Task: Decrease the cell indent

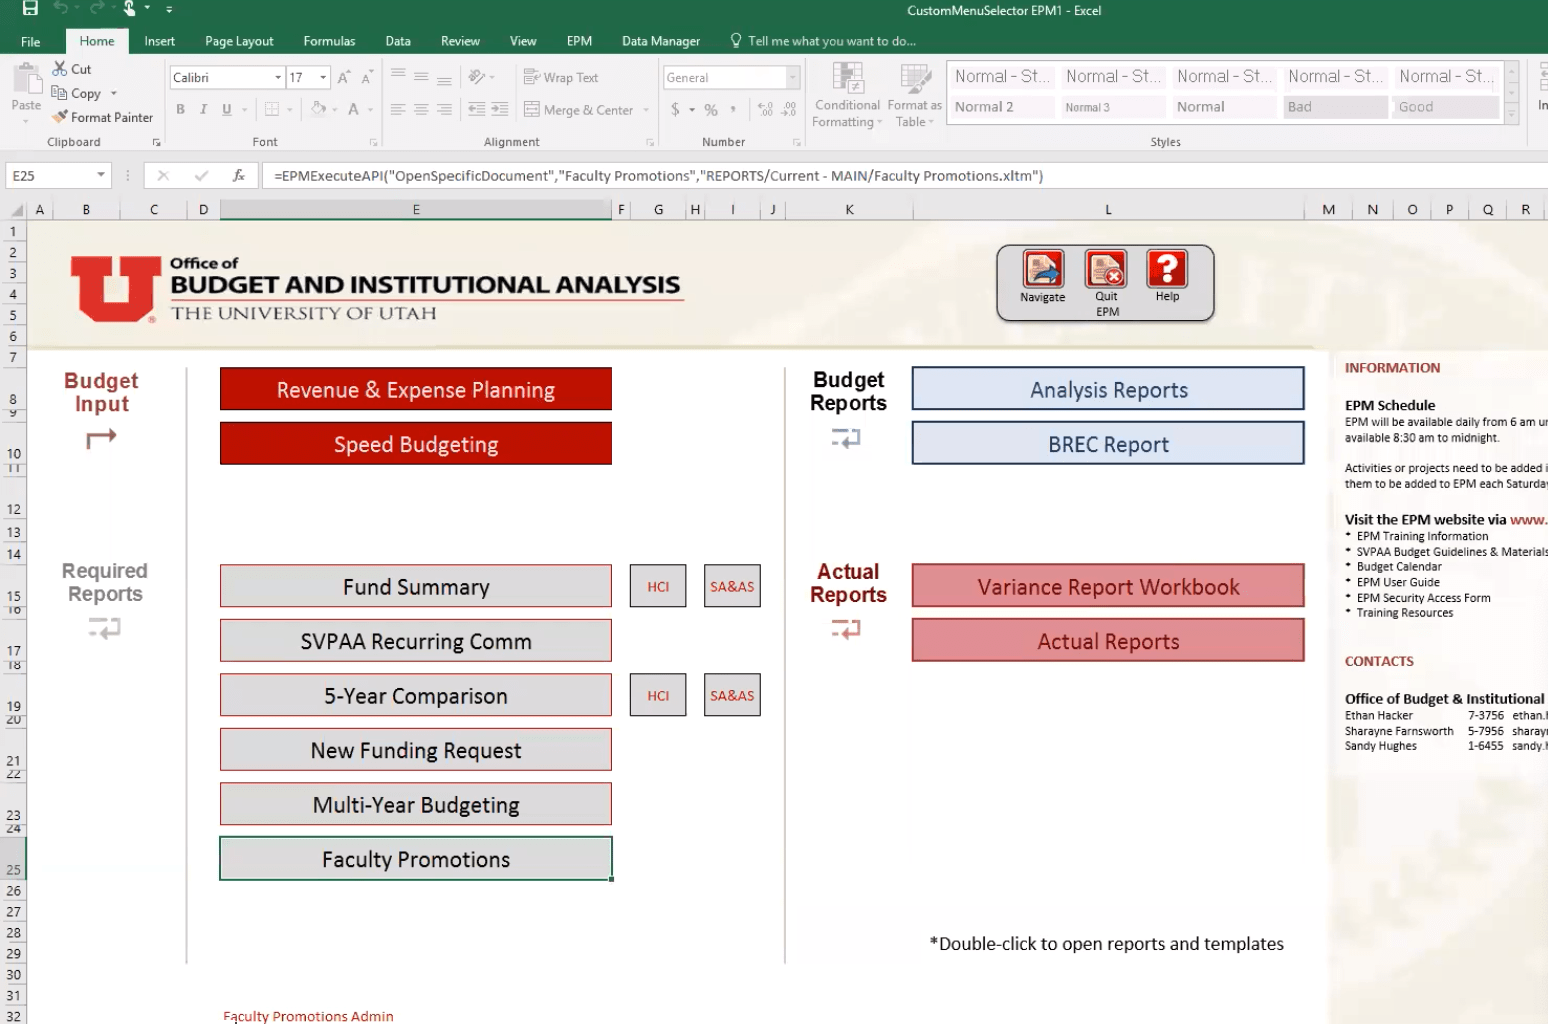Action: 477,109
